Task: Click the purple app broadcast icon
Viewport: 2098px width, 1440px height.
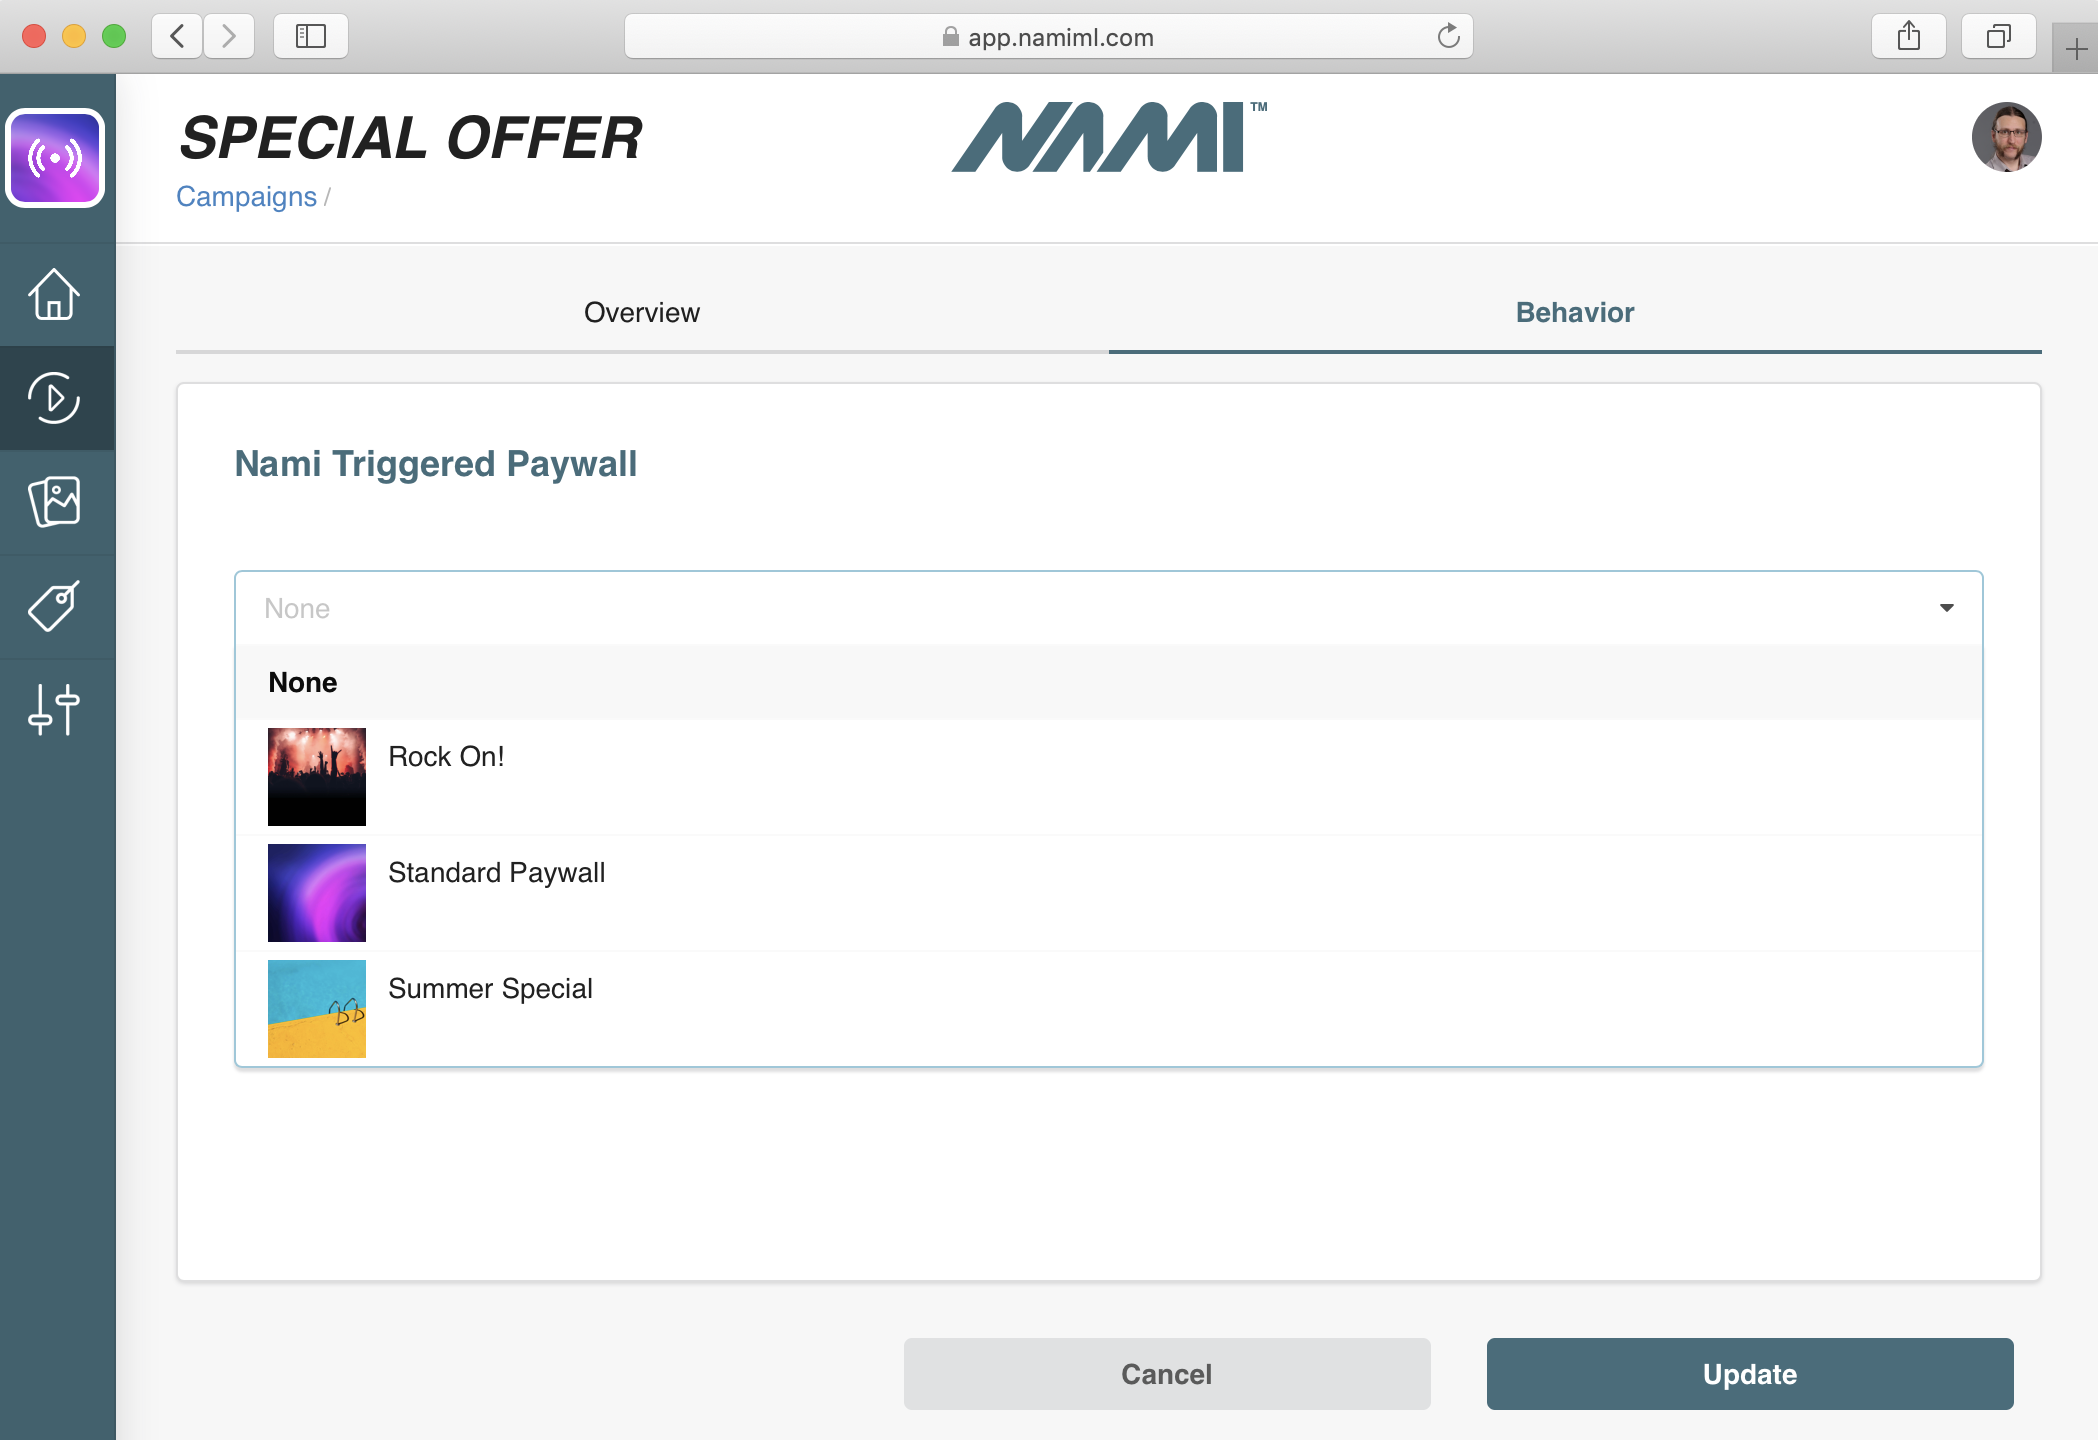Action: click(x=55, y=158)
